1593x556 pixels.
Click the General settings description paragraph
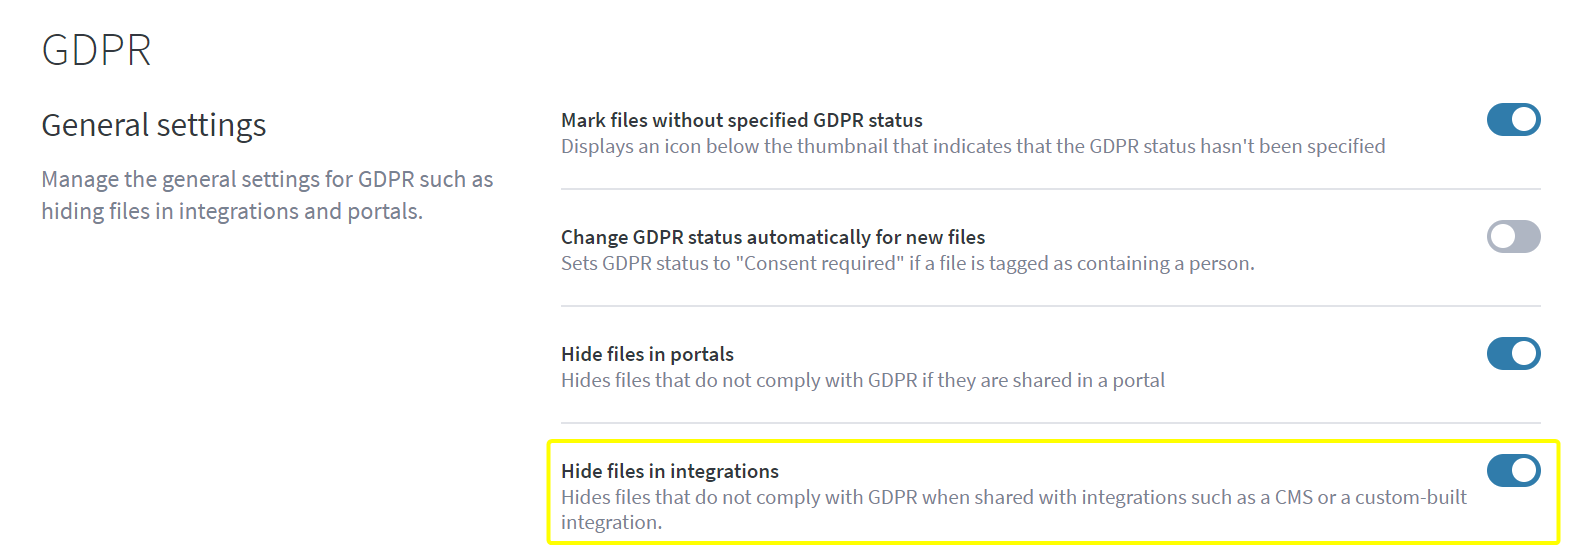point(267,195)
